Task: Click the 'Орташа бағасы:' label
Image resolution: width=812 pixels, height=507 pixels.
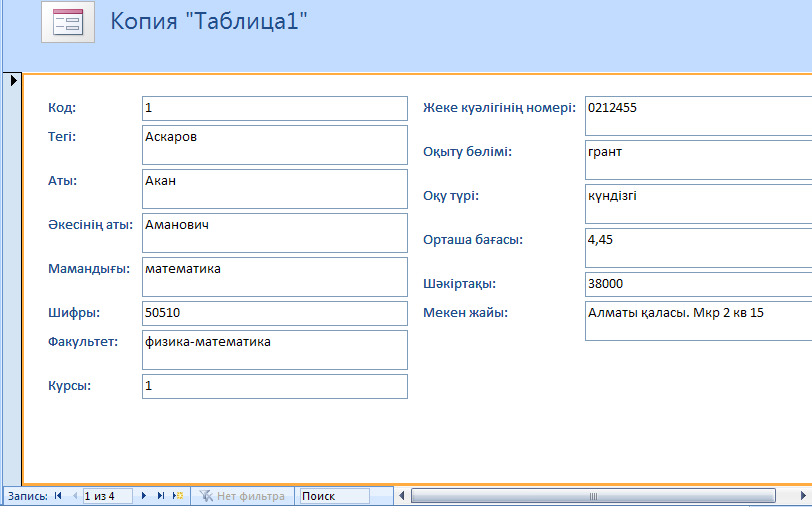Action: tap(473, 240)
